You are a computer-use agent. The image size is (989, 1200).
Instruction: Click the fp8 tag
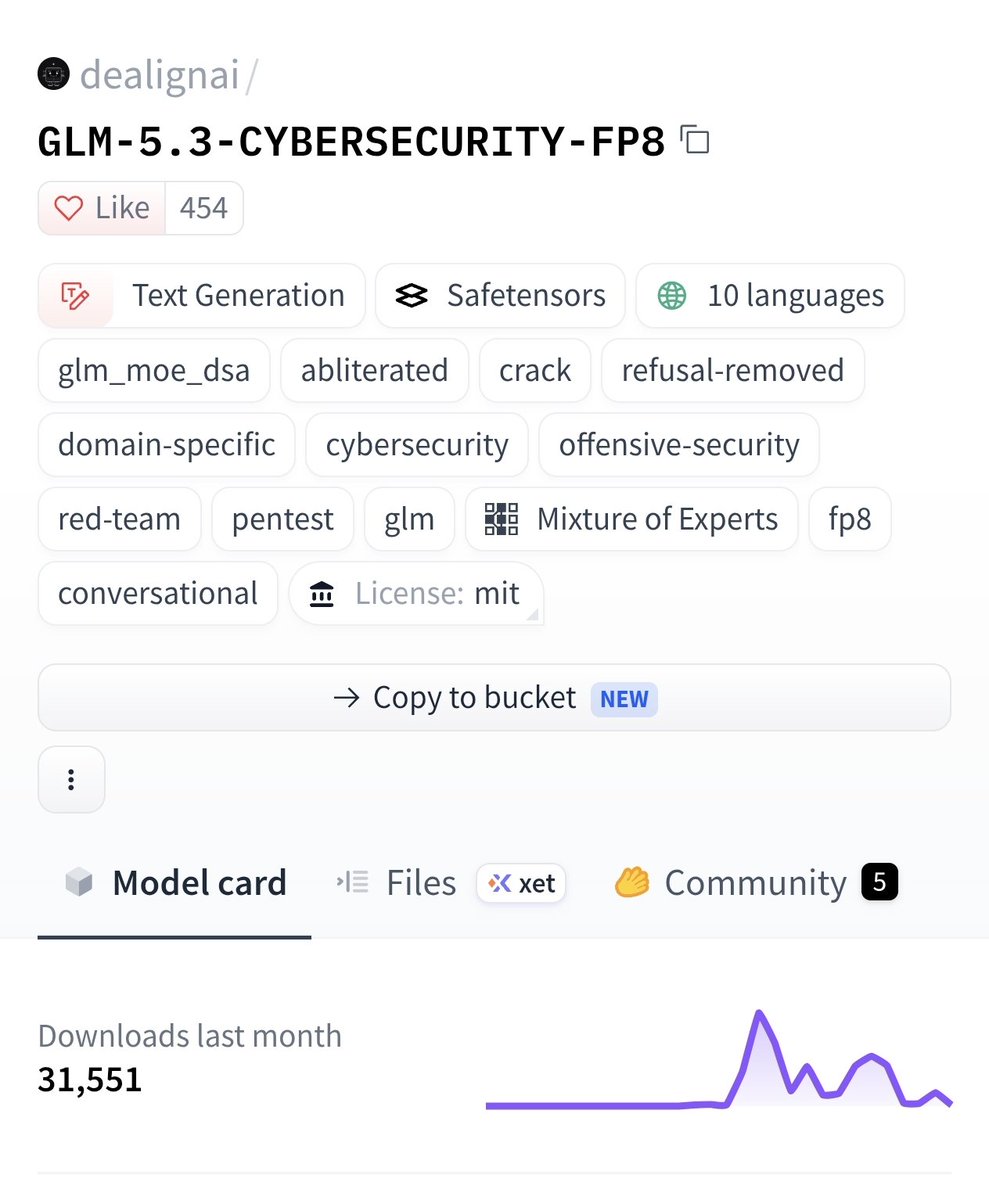pos(850,519)
